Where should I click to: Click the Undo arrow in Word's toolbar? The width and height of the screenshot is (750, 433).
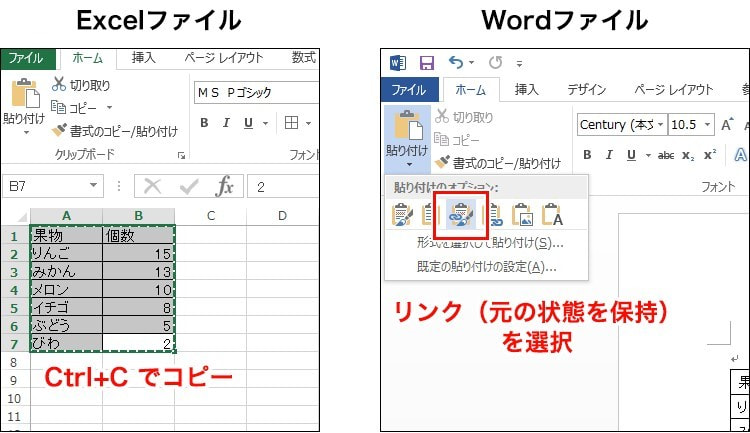[457, 63]
